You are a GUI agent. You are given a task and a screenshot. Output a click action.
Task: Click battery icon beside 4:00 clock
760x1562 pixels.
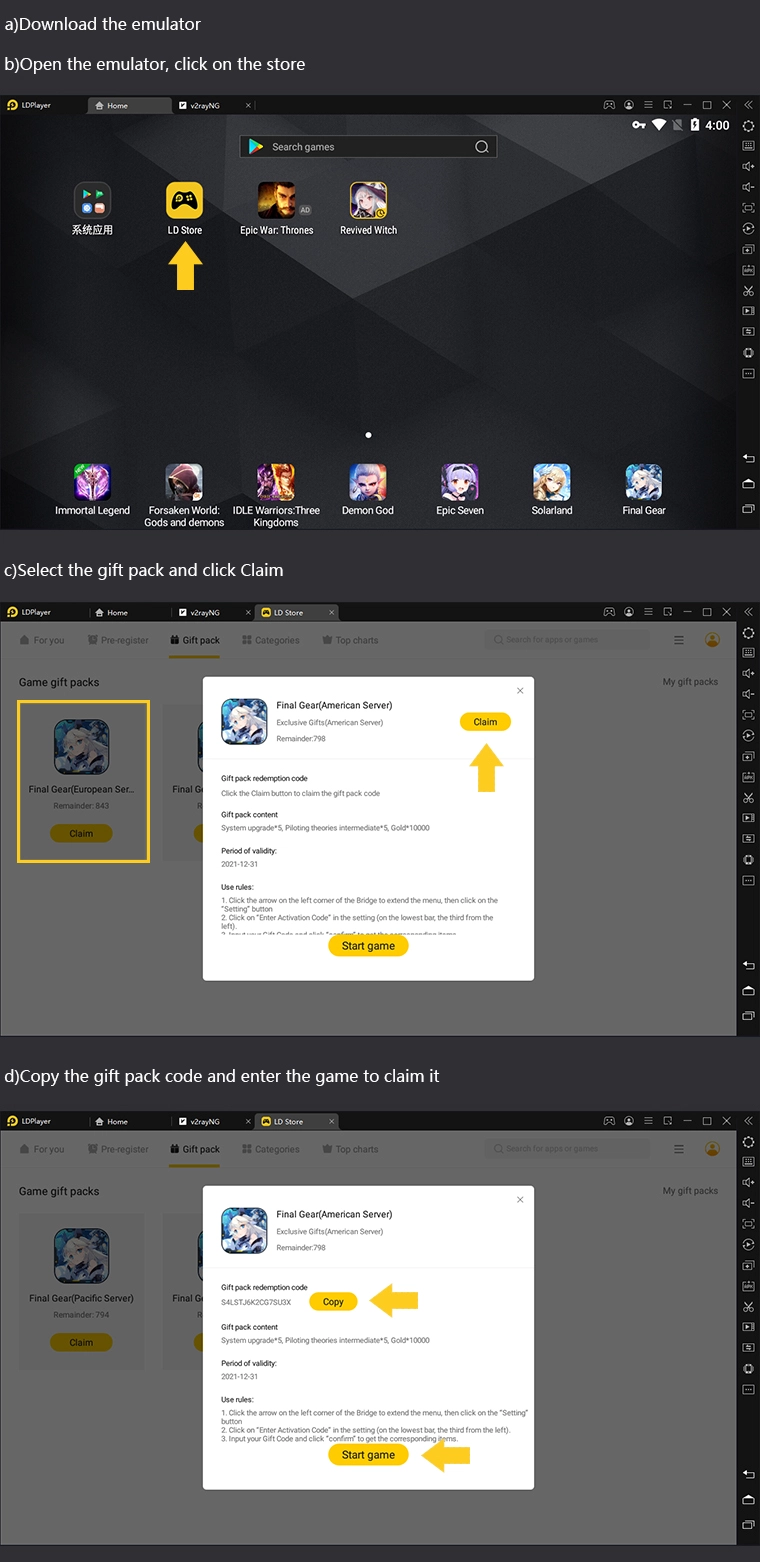click(x=695, y=125)
